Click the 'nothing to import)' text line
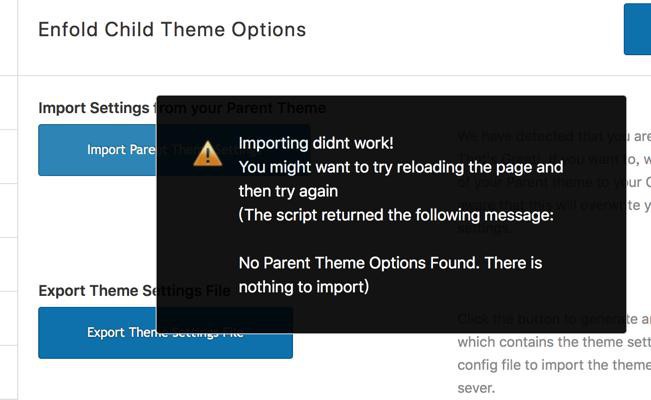 click(x=304, y=287)
